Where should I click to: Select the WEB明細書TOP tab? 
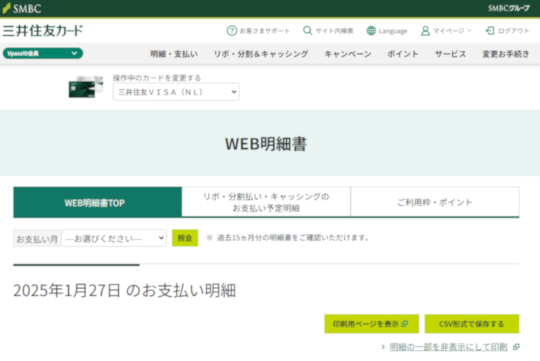click(x=97, y=202)
